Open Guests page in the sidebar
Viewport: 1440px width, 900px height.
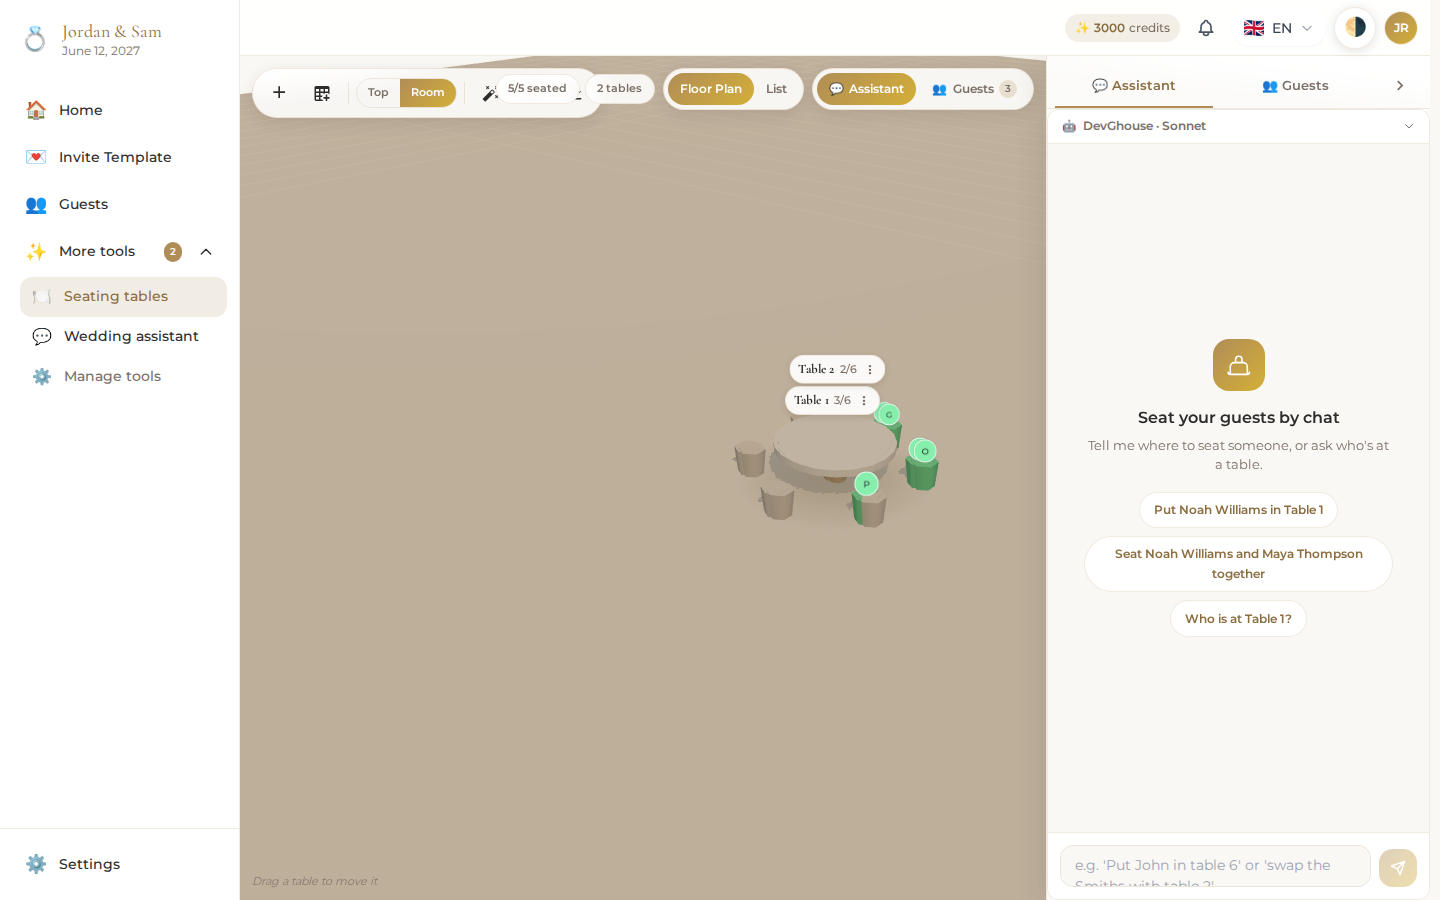point(120,204)
